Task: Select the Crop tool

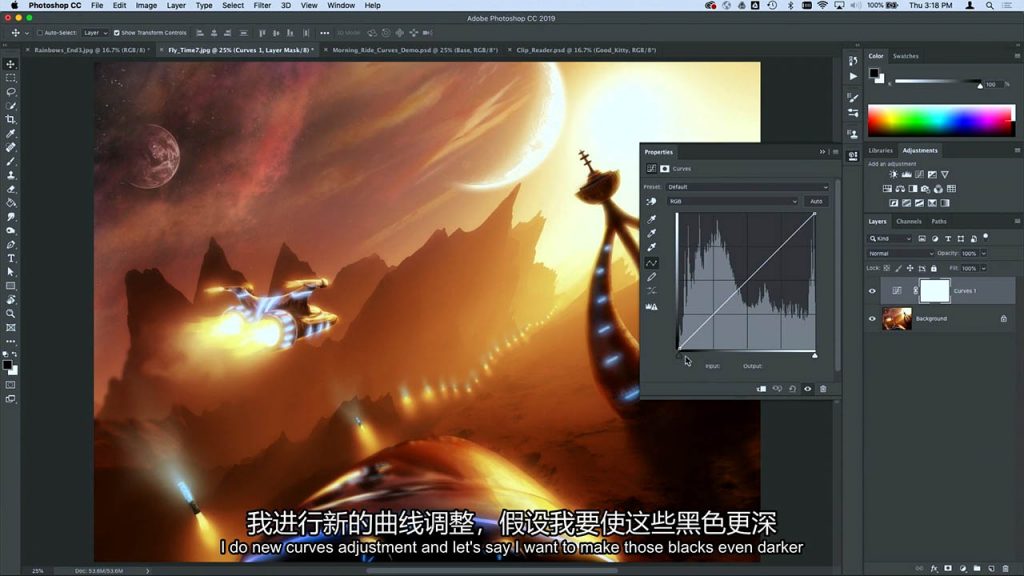Action: (x=10, y=120)
